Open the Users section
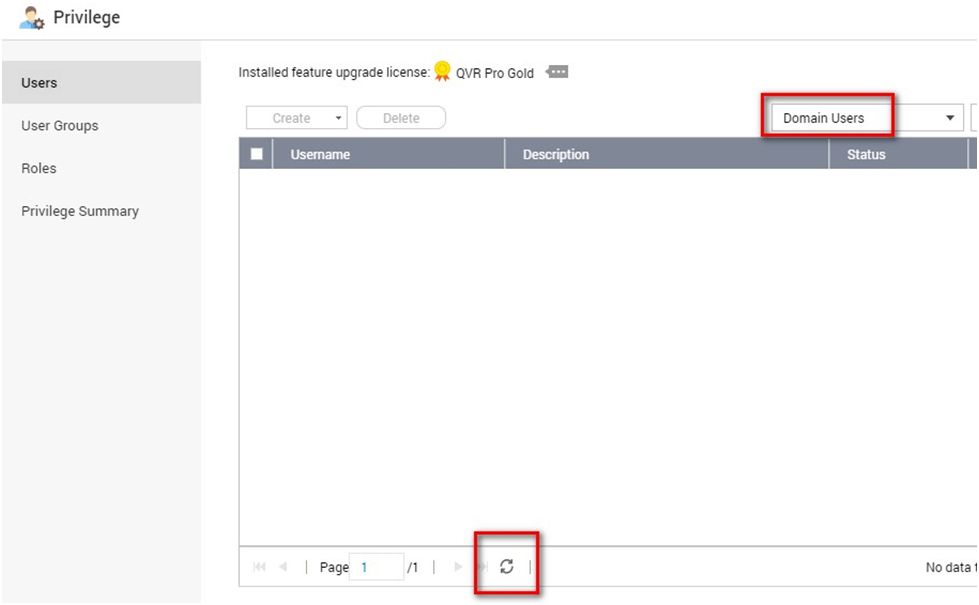This screenshot has width=979, height=605. click(x=102, y=82)
